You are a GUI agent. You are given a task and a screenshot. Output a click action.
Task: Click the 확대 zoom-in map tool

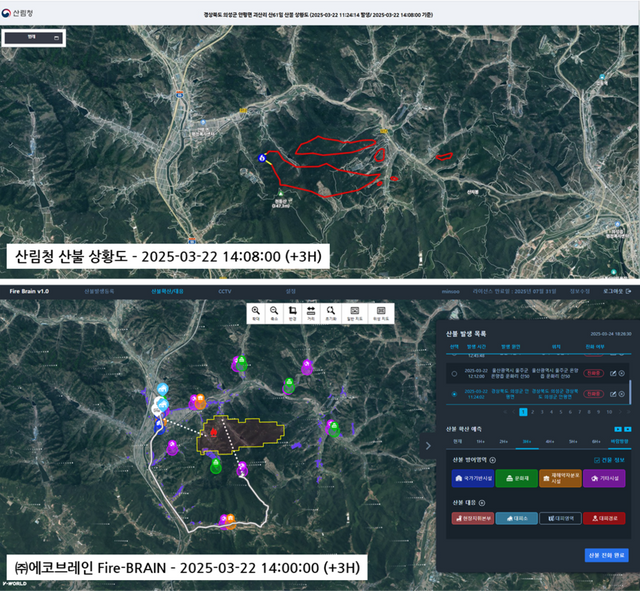coord(257,314)
